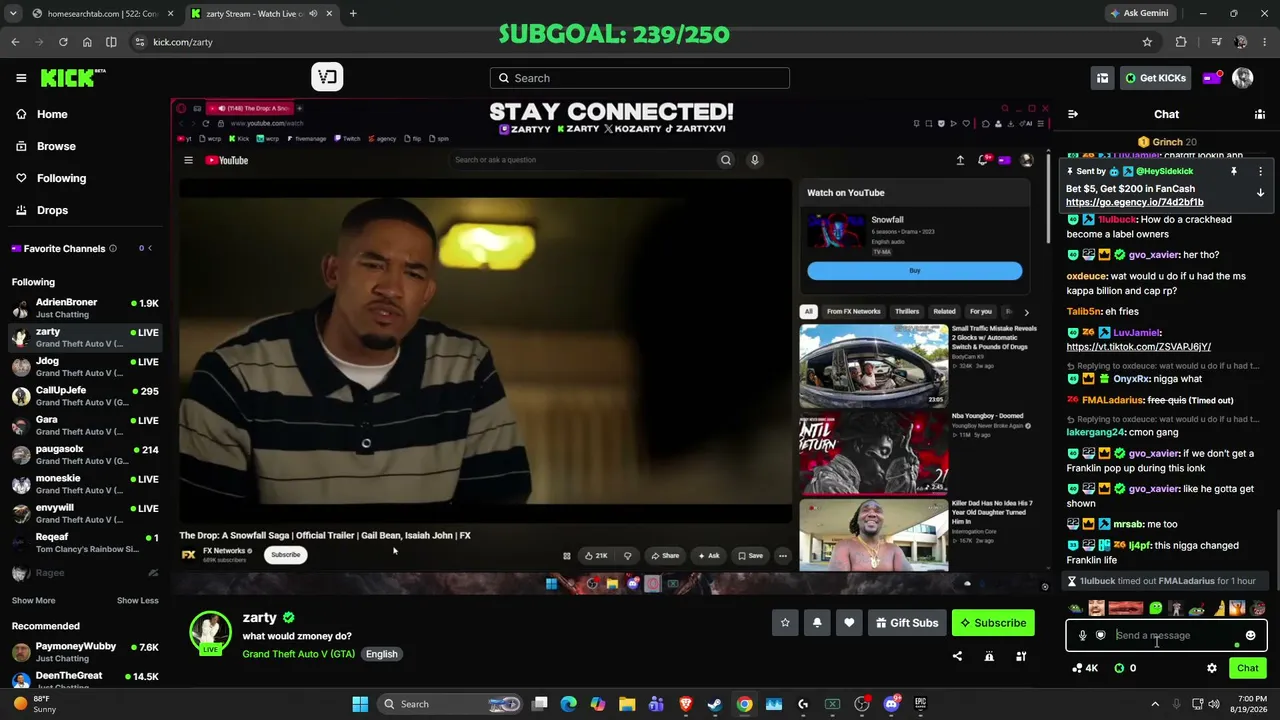Viewport: 1280px width, 720px height.
Task: Open File Explorer from the taskbar
Action: click(x=627, y=704)
